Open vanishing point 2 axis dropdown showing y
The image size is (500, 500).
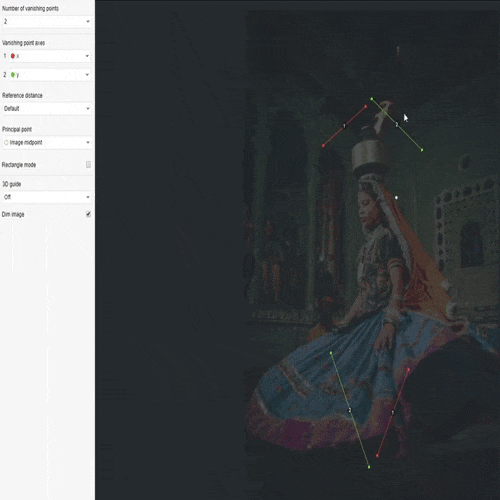click(x=50, y=75)
